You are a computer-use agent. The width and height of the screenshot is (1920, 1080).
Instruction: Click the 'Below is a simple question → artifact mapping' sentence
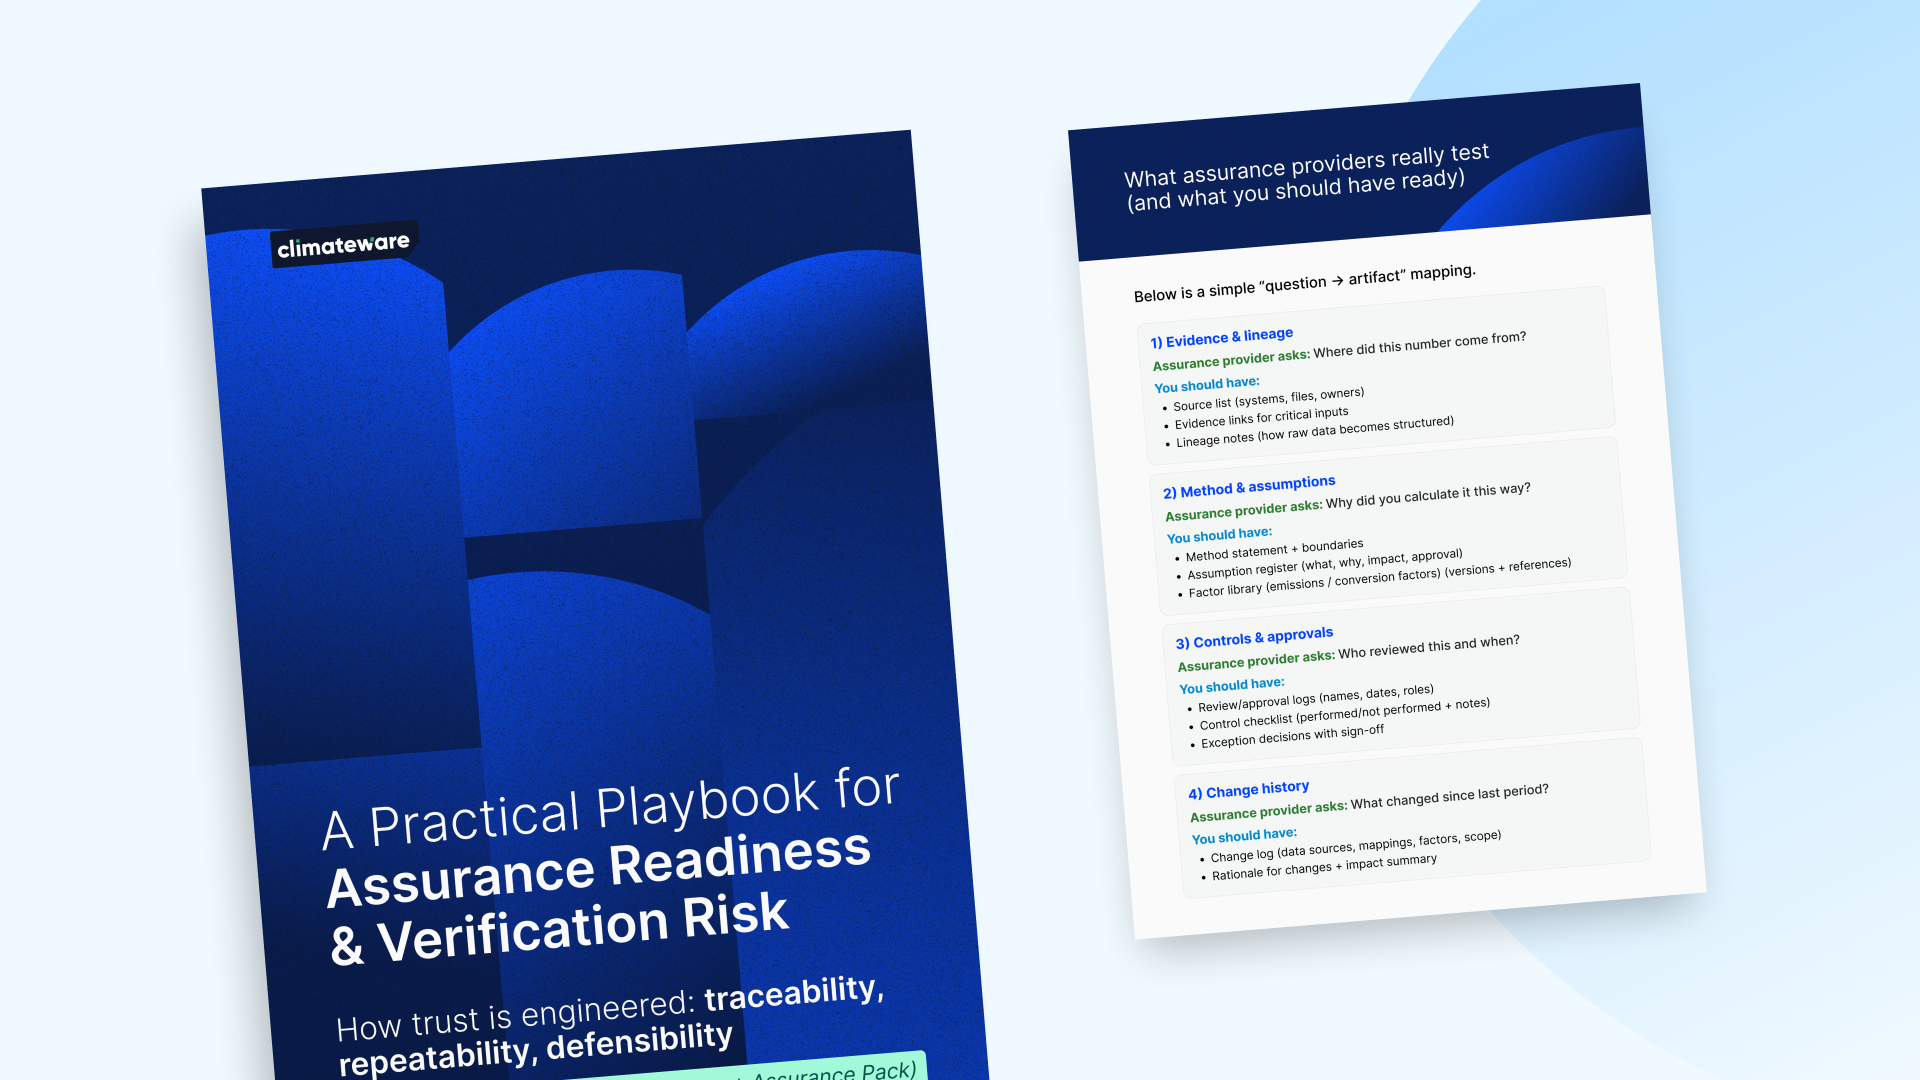click(1304, 283)
